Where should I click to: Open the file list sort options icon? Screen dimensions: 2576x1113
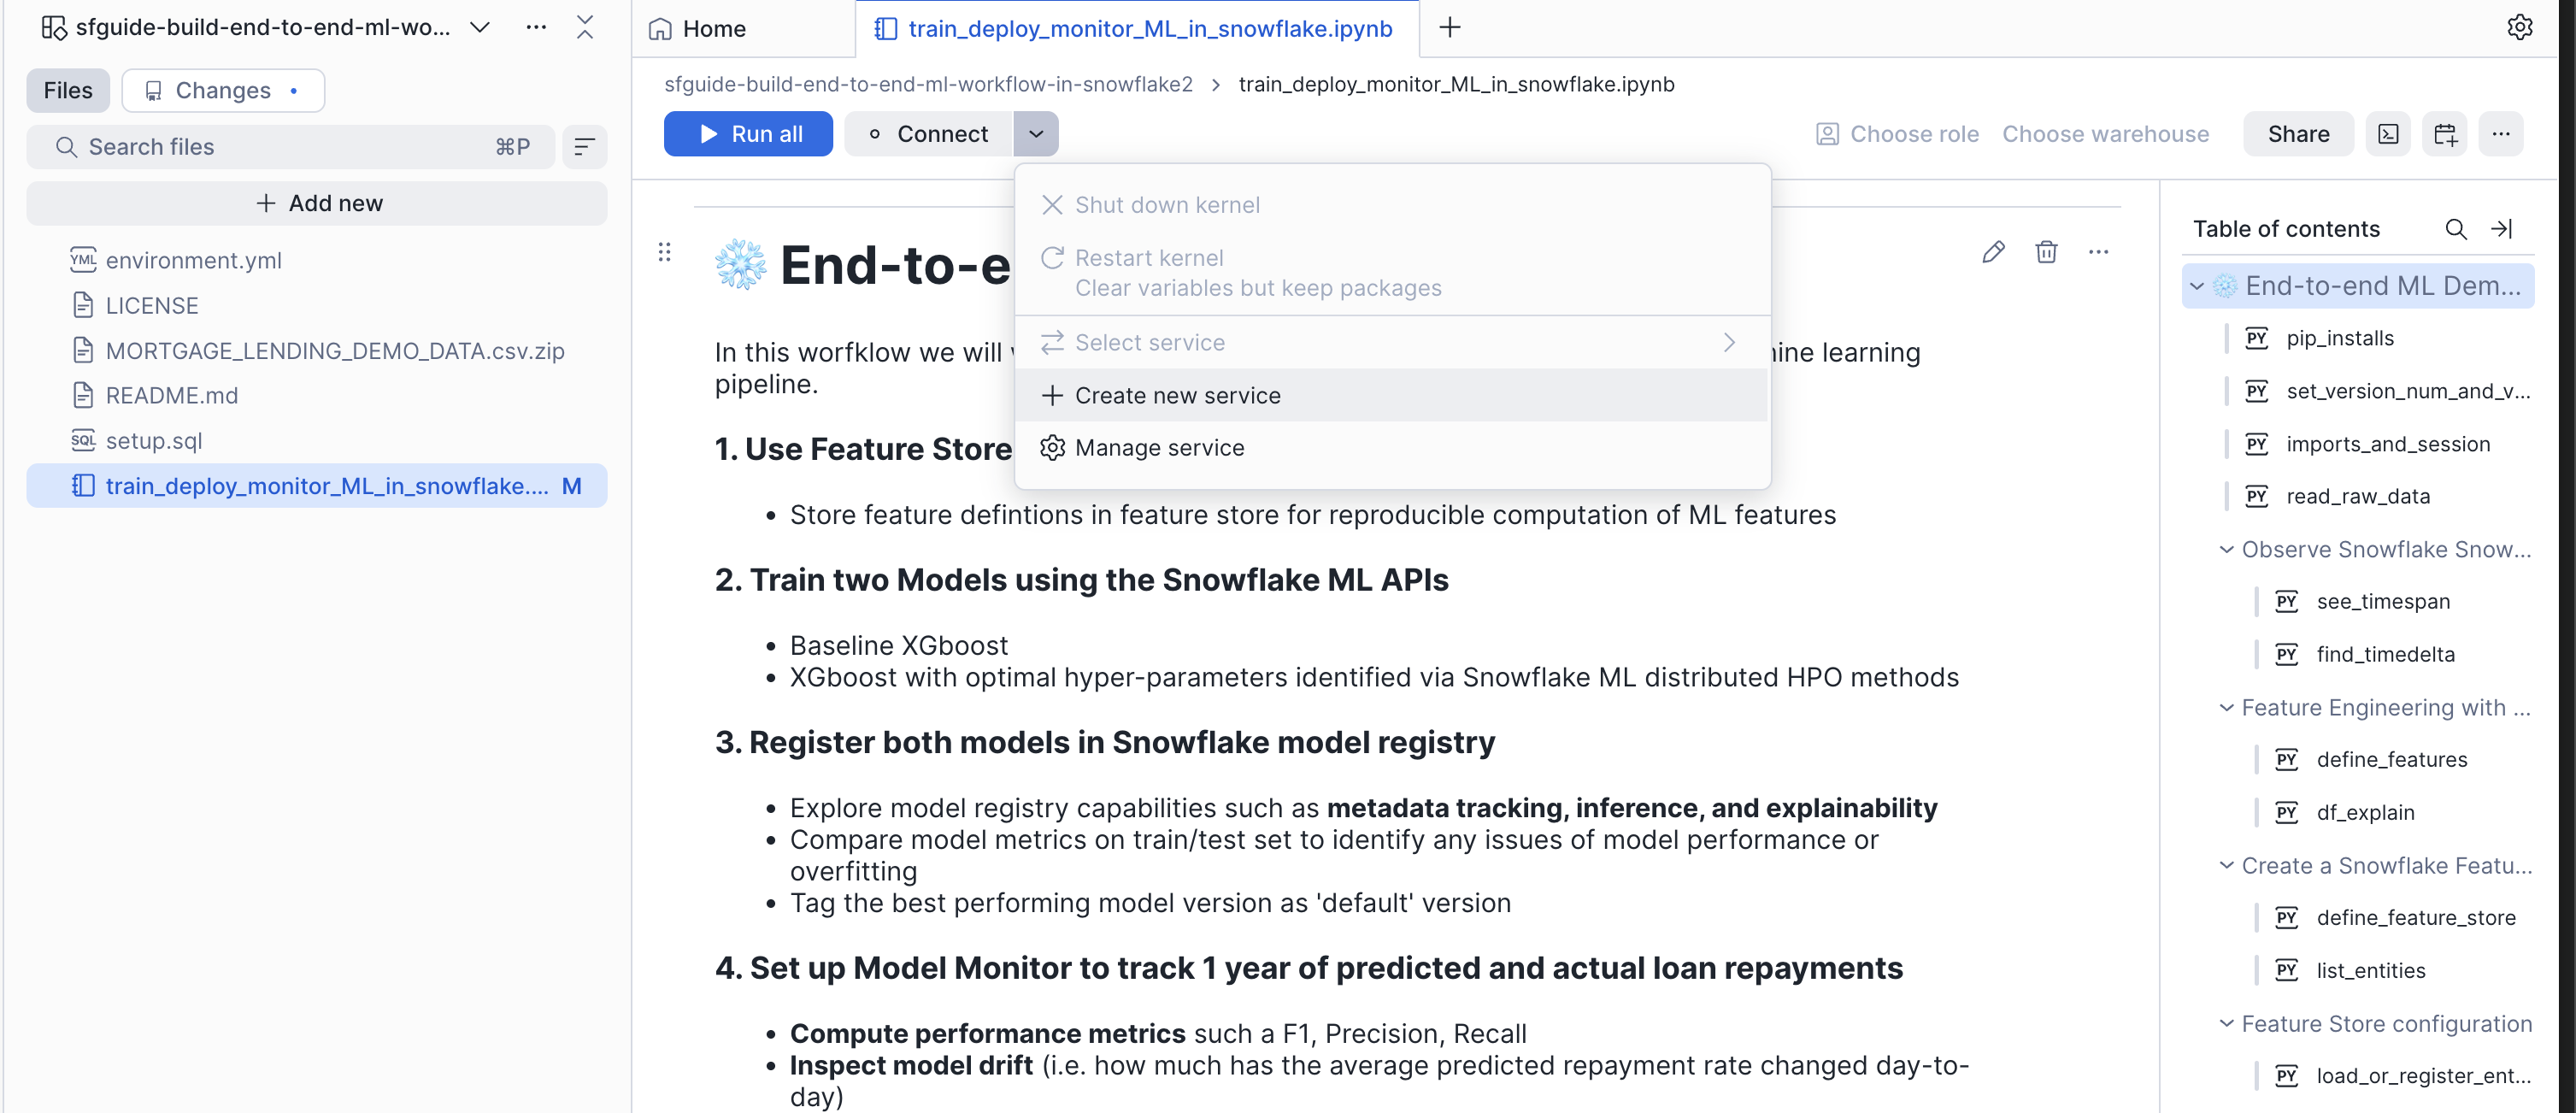[x=585, y=147]
